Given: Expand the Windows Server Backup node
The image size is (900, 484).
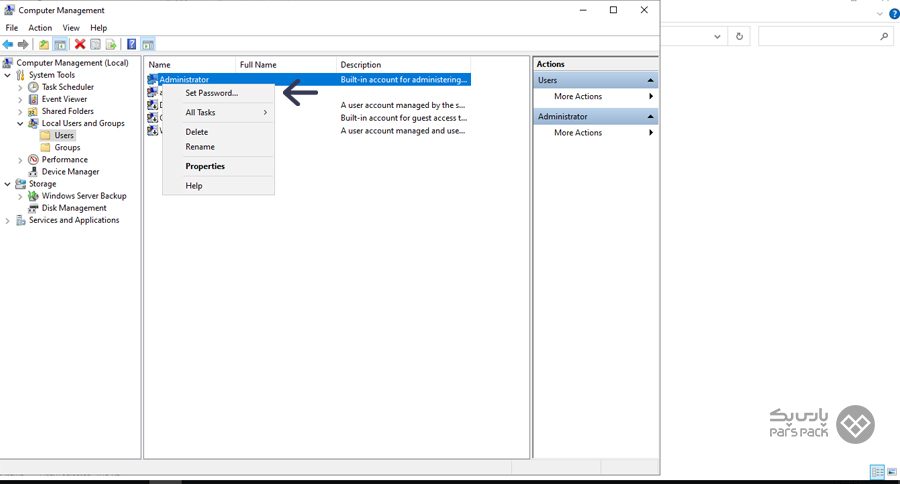Looking at the screenshot, I should (x=20, y=196).
